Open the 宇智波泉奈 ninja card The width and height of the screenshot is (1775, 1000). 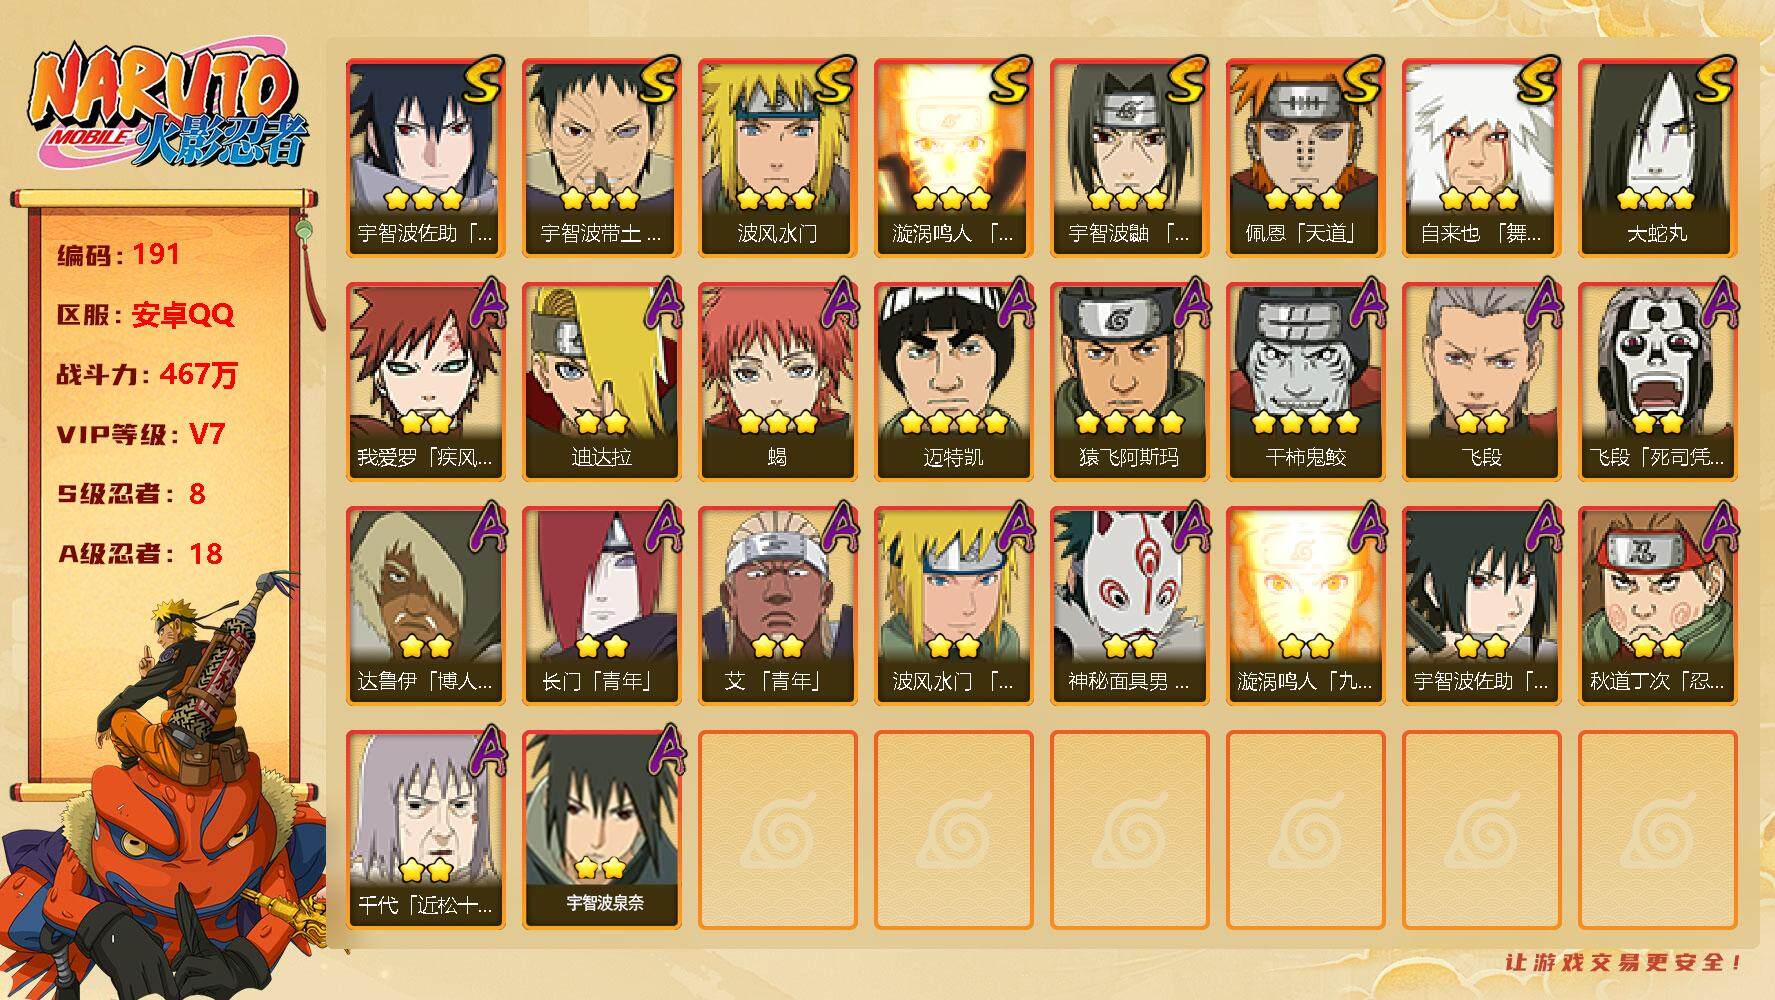click(x=601, y=830)
